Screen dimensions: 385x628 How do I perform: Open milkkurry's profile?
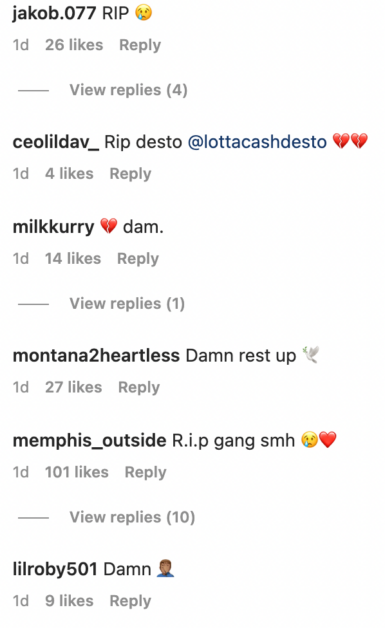pyautogui.click(x=53, y=227)
